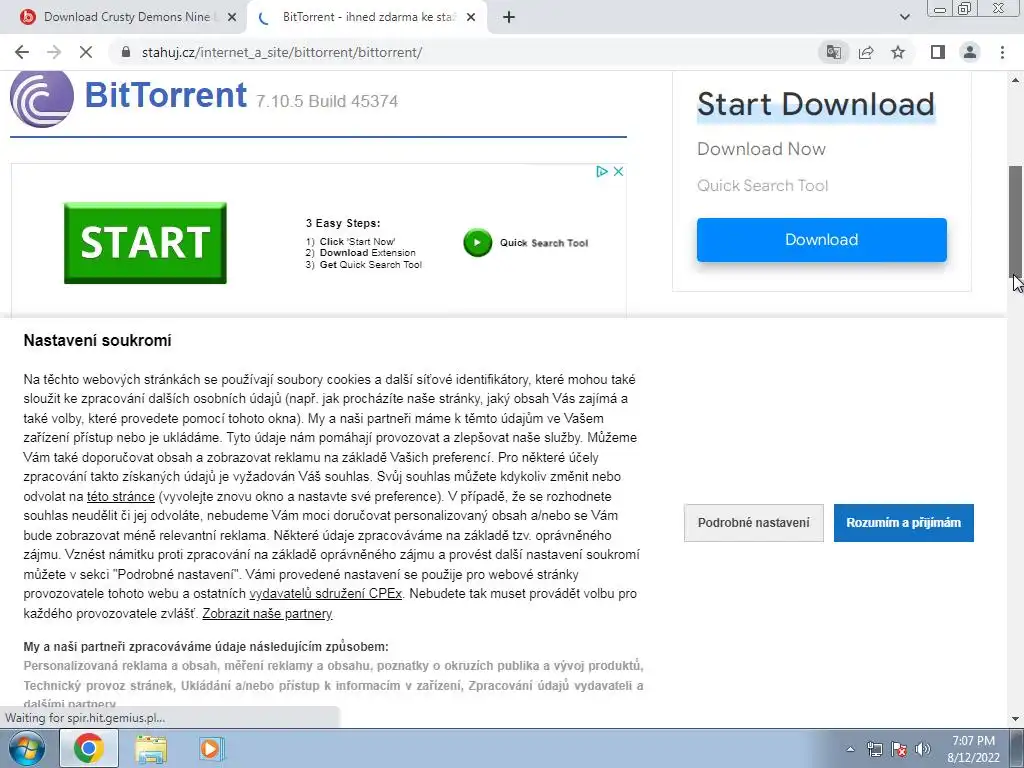The image size is (1024, 768).
Task: Open a new browser tab
Action: tap(509, 17)
